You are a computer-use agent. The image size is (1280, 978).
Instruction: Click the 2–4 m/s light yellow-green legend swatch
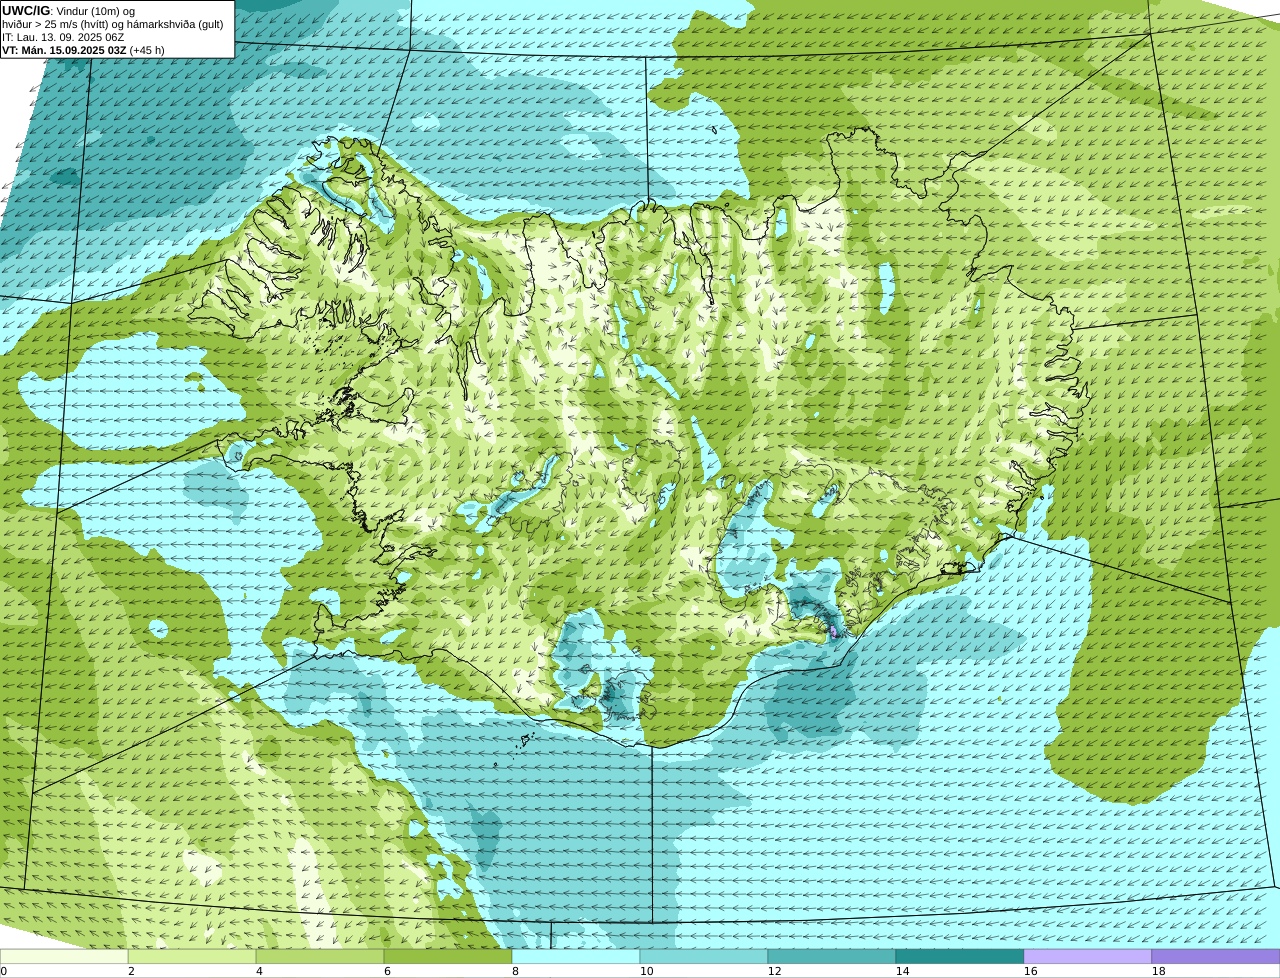click(192, 957)
